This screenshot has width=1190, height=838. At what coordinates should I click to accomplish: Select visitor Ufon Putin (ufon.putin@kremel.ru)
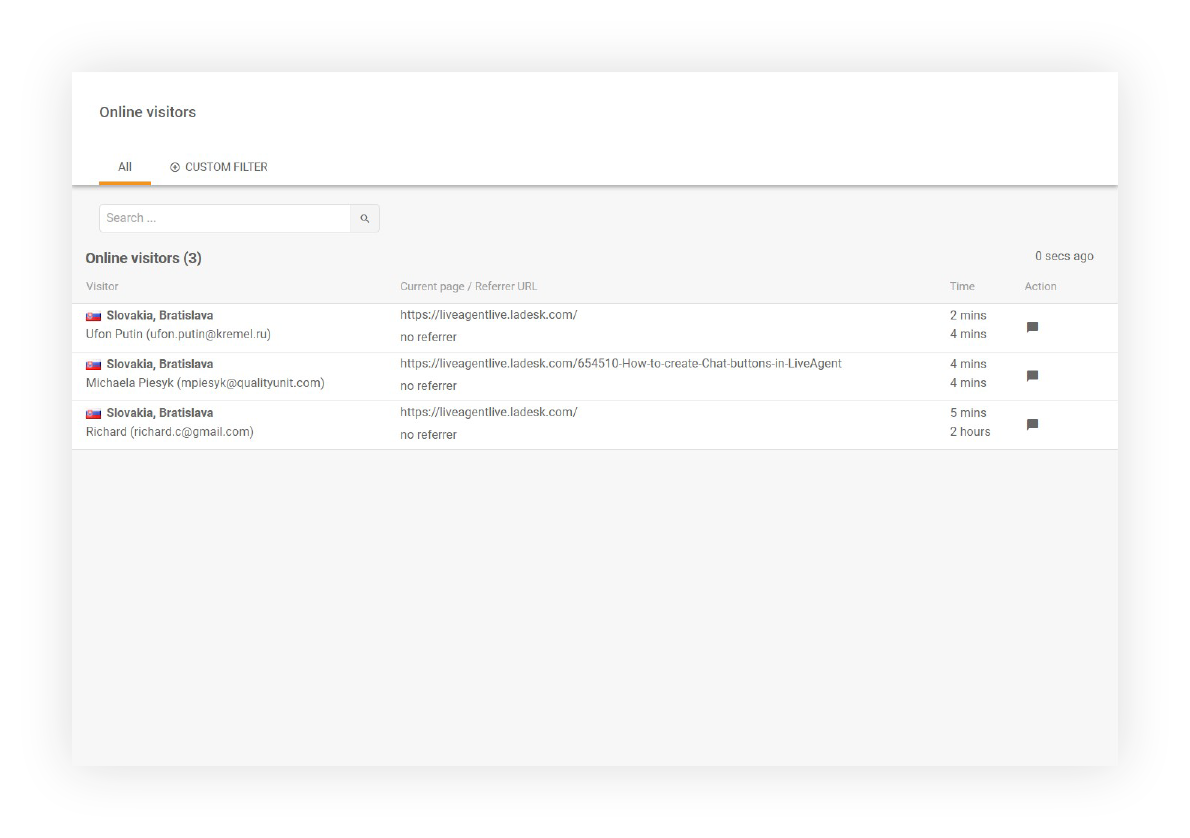(x=178, y=334)
